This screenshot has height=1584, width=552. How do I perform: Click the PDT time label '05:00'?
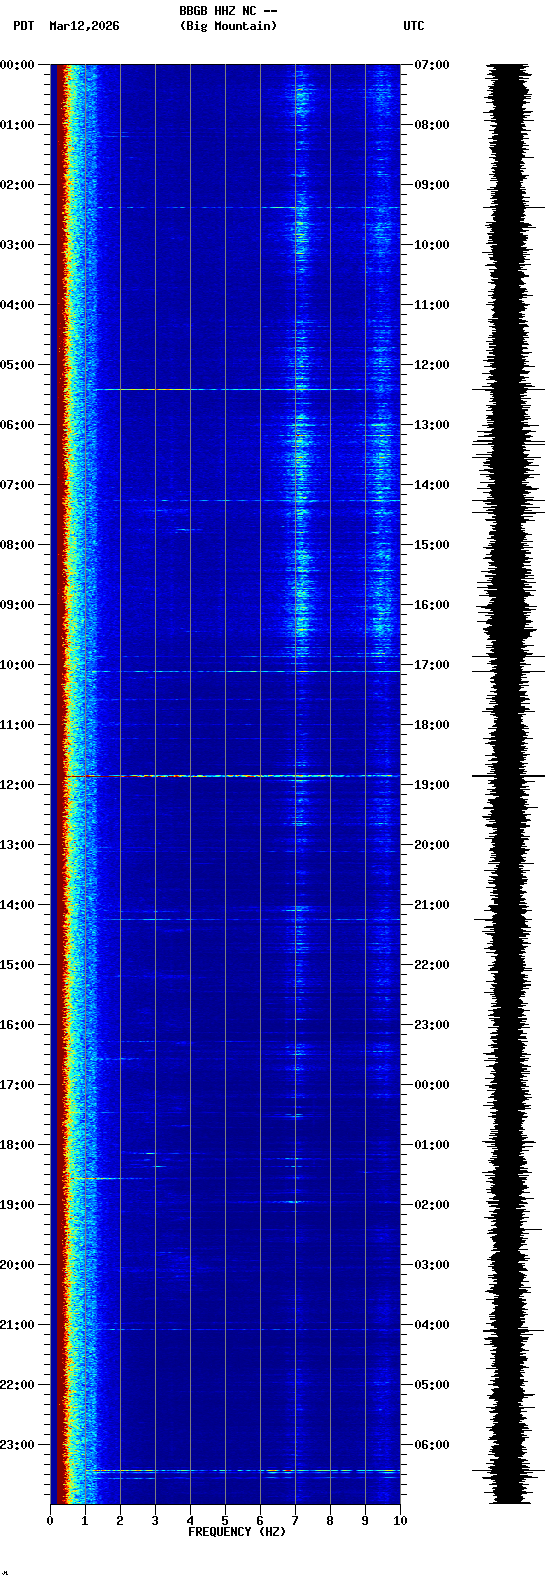point(18,365)
